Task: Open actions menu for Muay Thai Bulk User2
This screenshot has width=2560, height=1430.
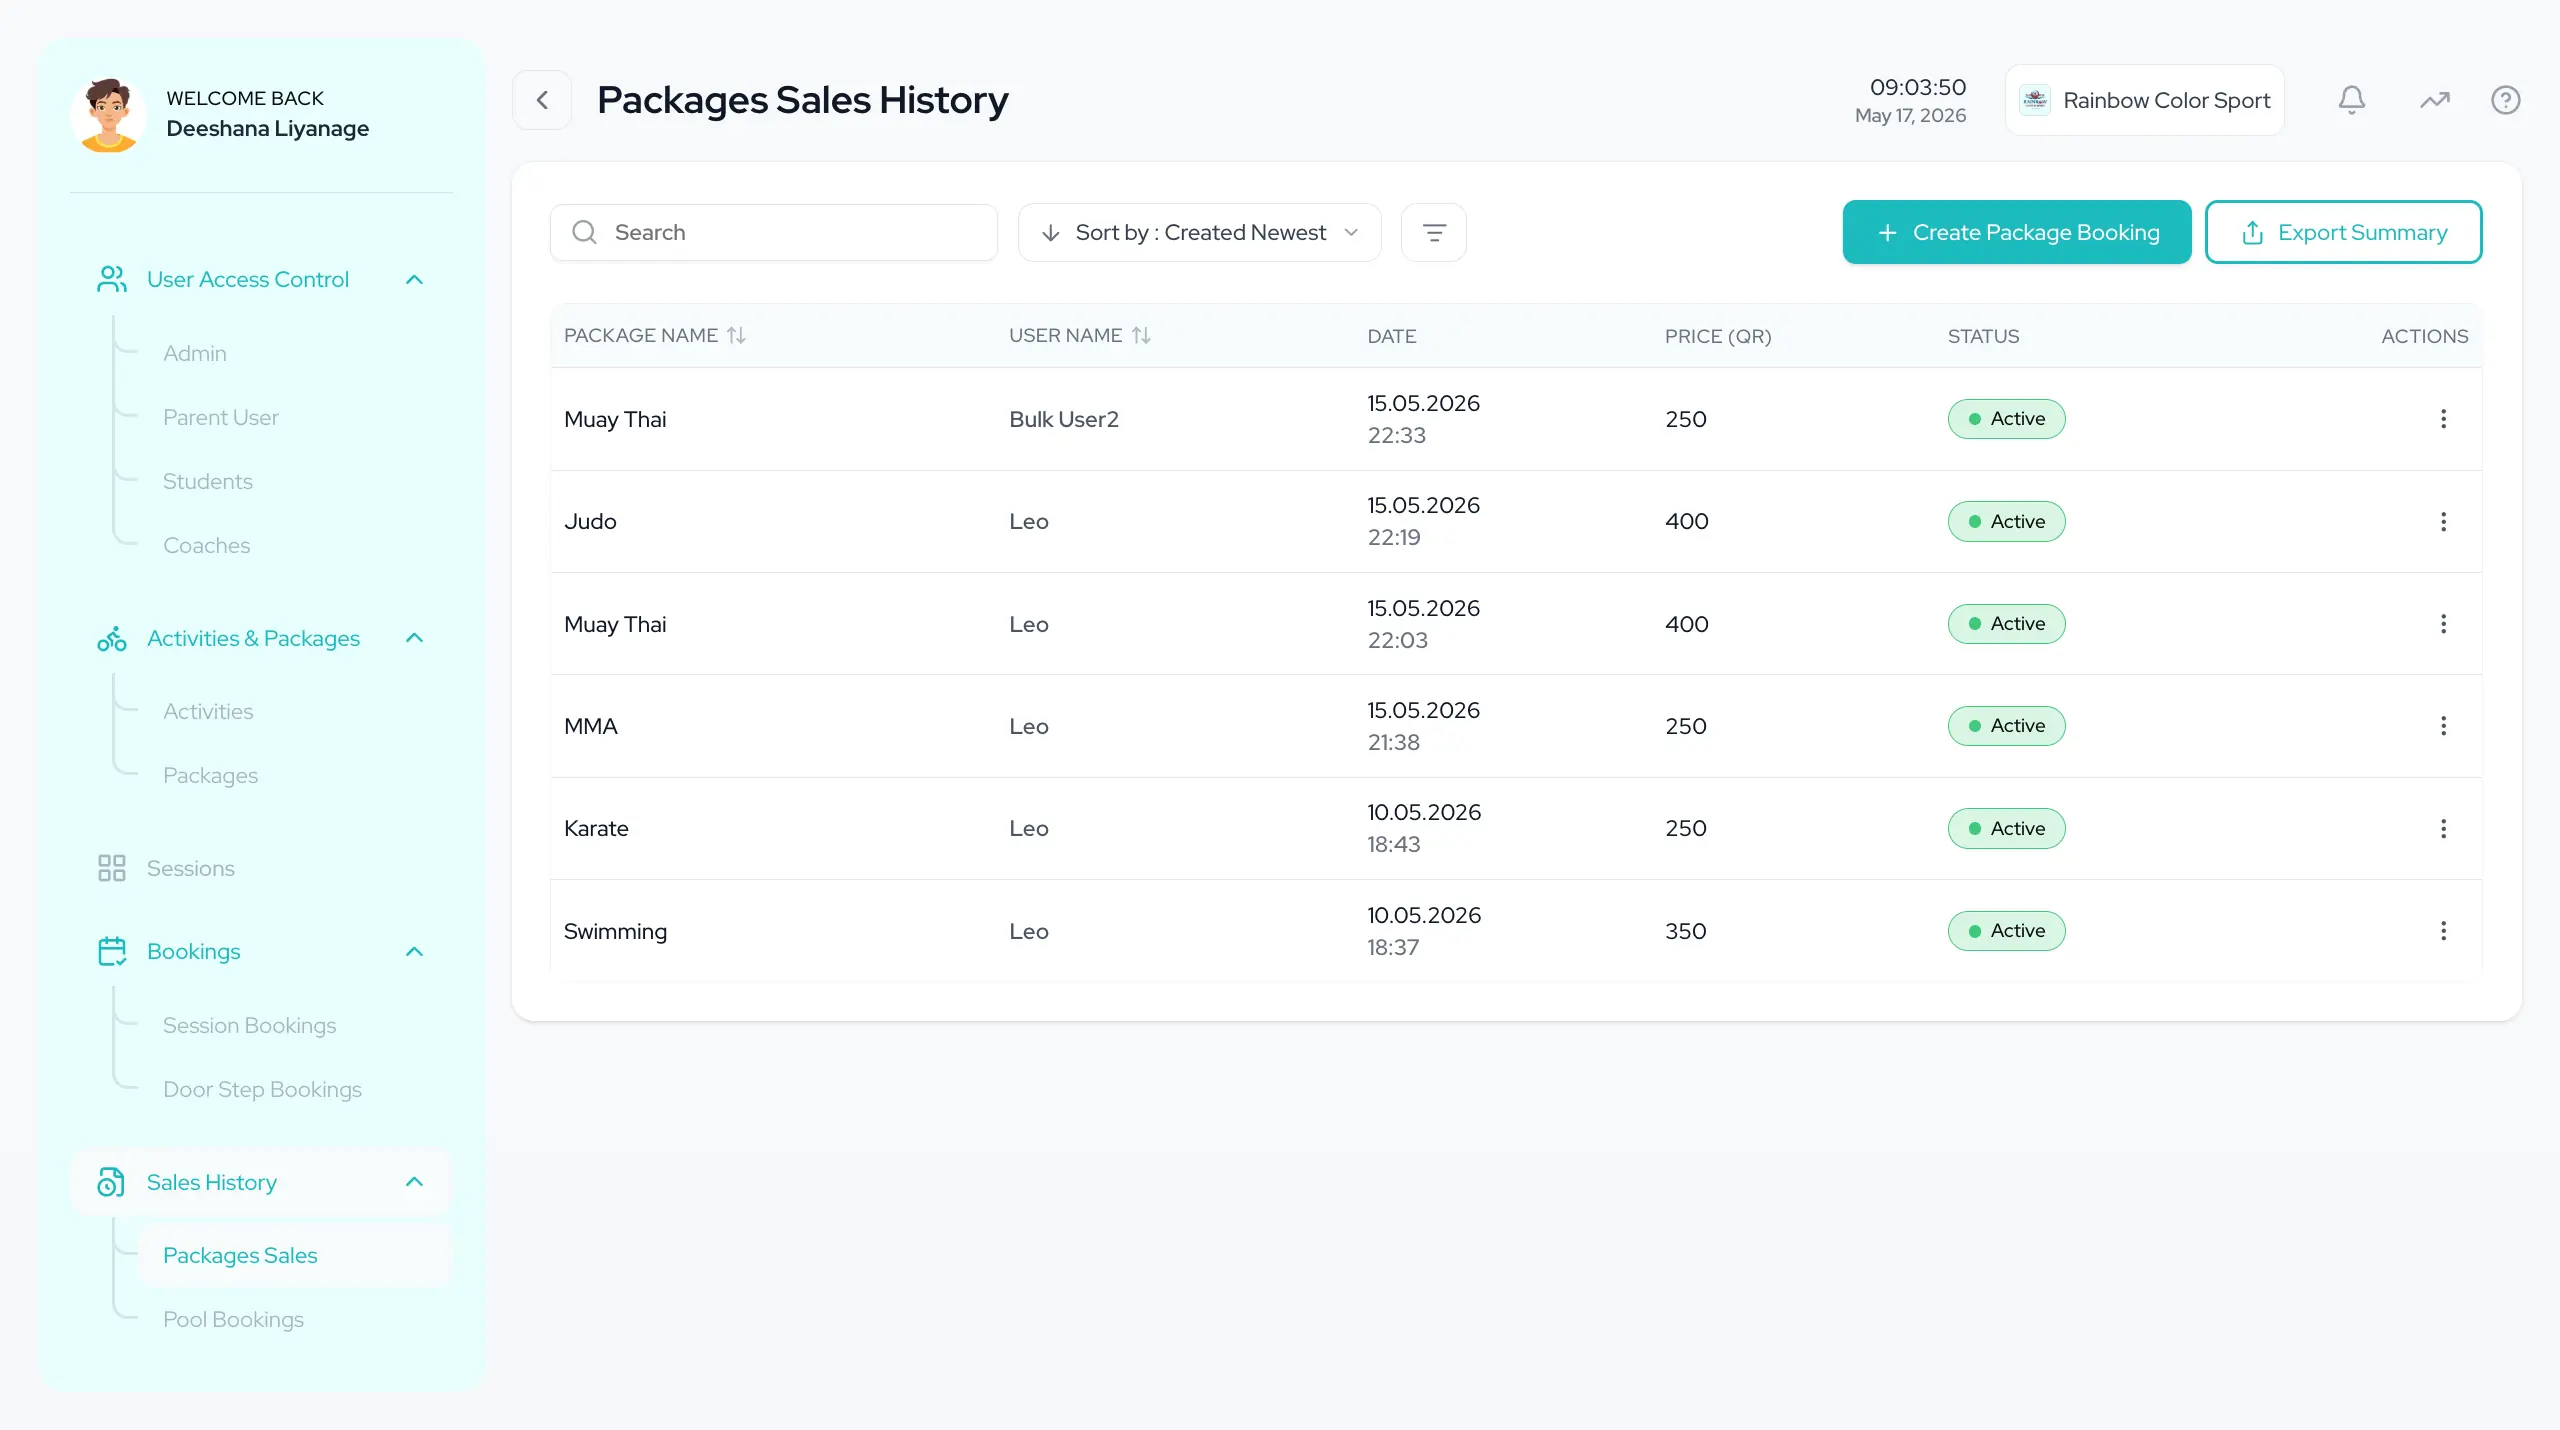Action: point(2443,419)
